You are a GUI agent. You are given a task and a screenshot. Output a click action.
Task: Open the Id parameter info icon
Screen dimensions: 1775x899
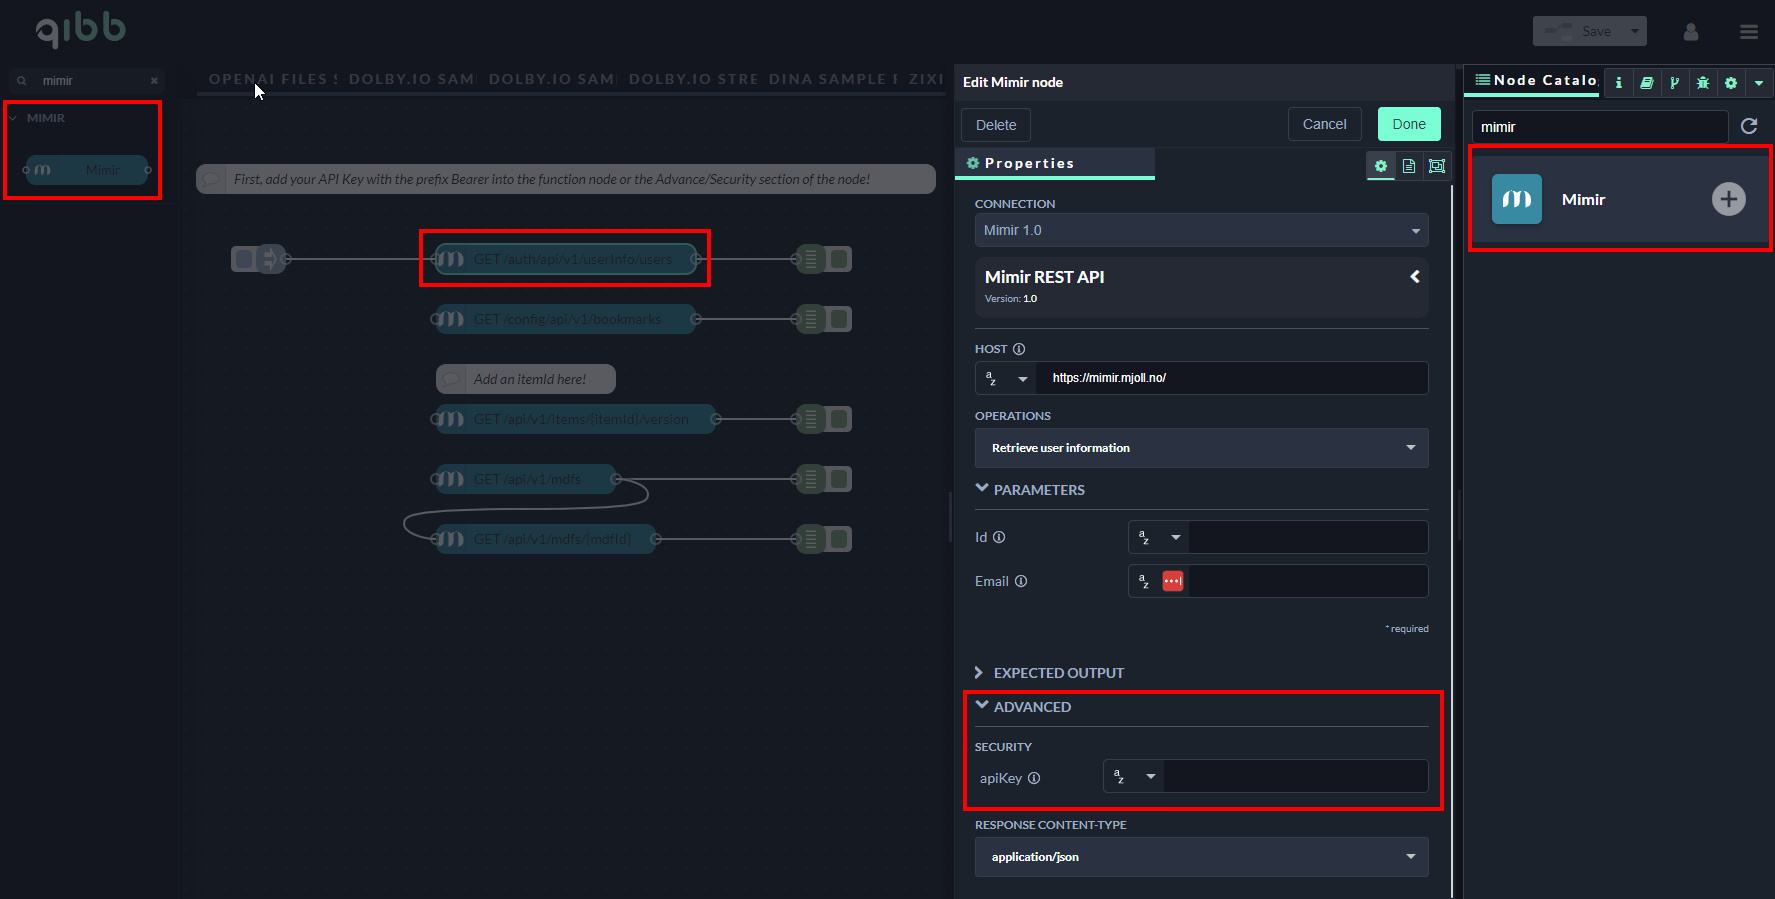tap(999, 537)
